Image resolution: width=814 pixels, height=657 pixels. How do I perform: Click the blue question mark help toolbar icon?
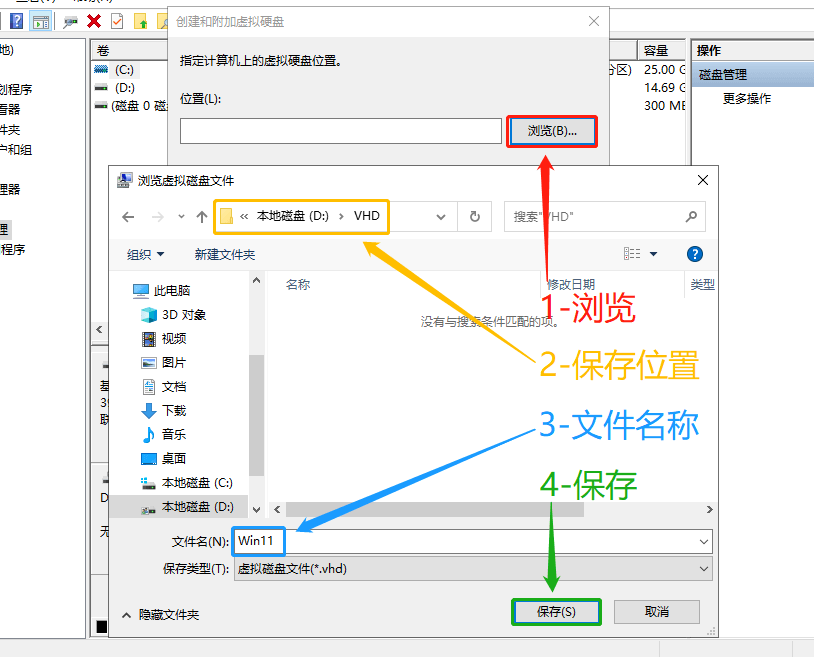click(x=17, y=21)
